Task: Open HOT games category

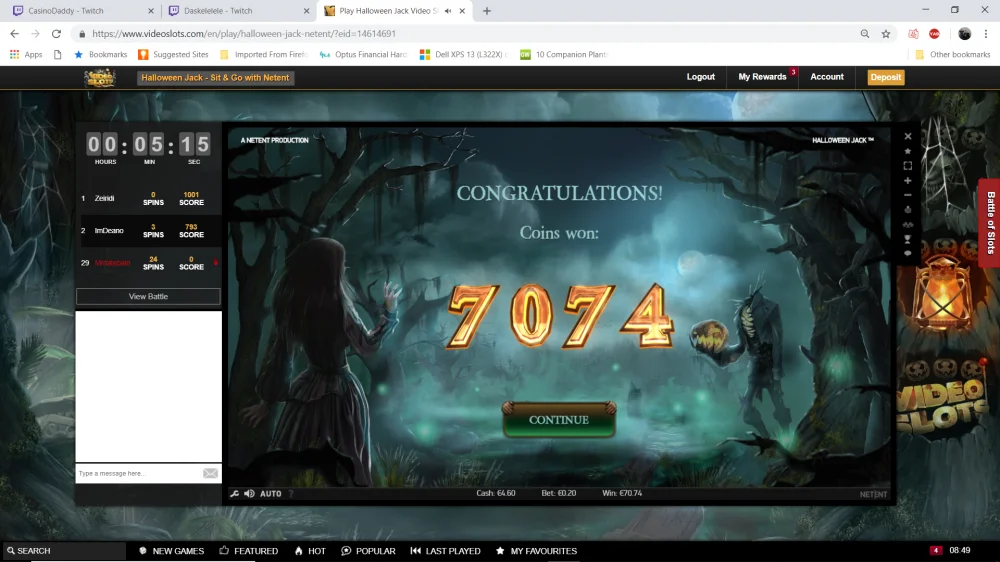Action: (x=310, y=551)
